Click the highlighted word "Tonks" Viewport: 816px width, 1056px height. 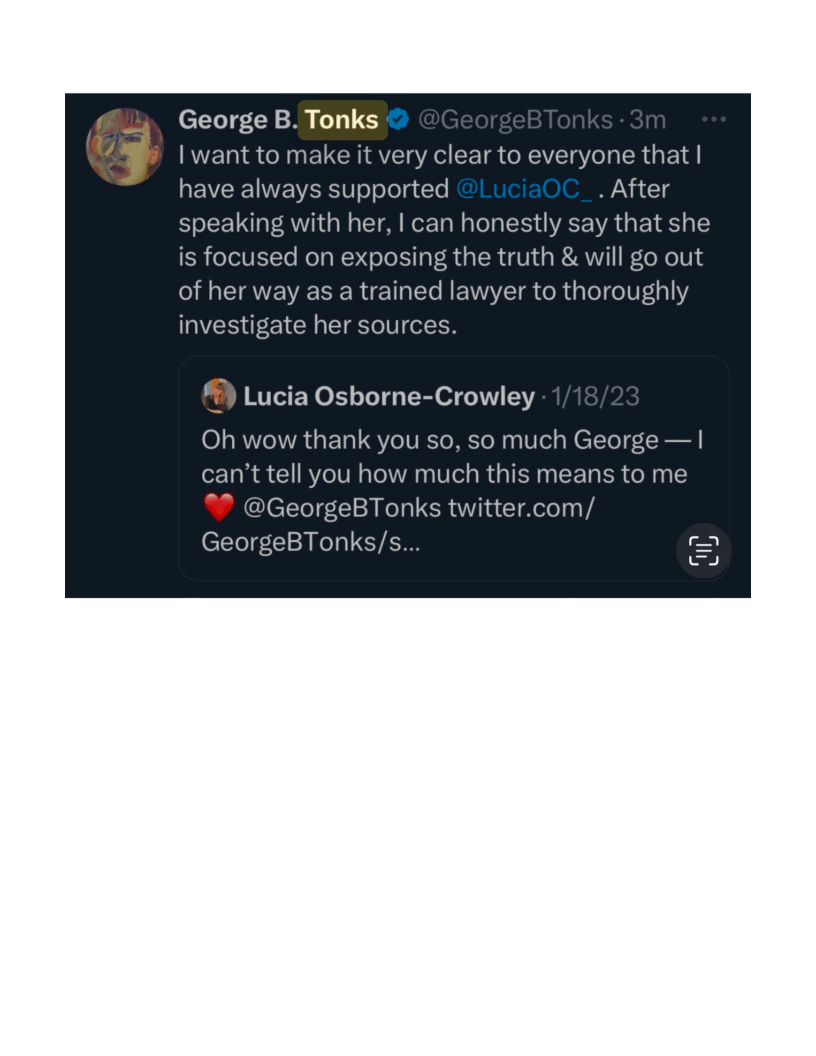coord(342,120)
